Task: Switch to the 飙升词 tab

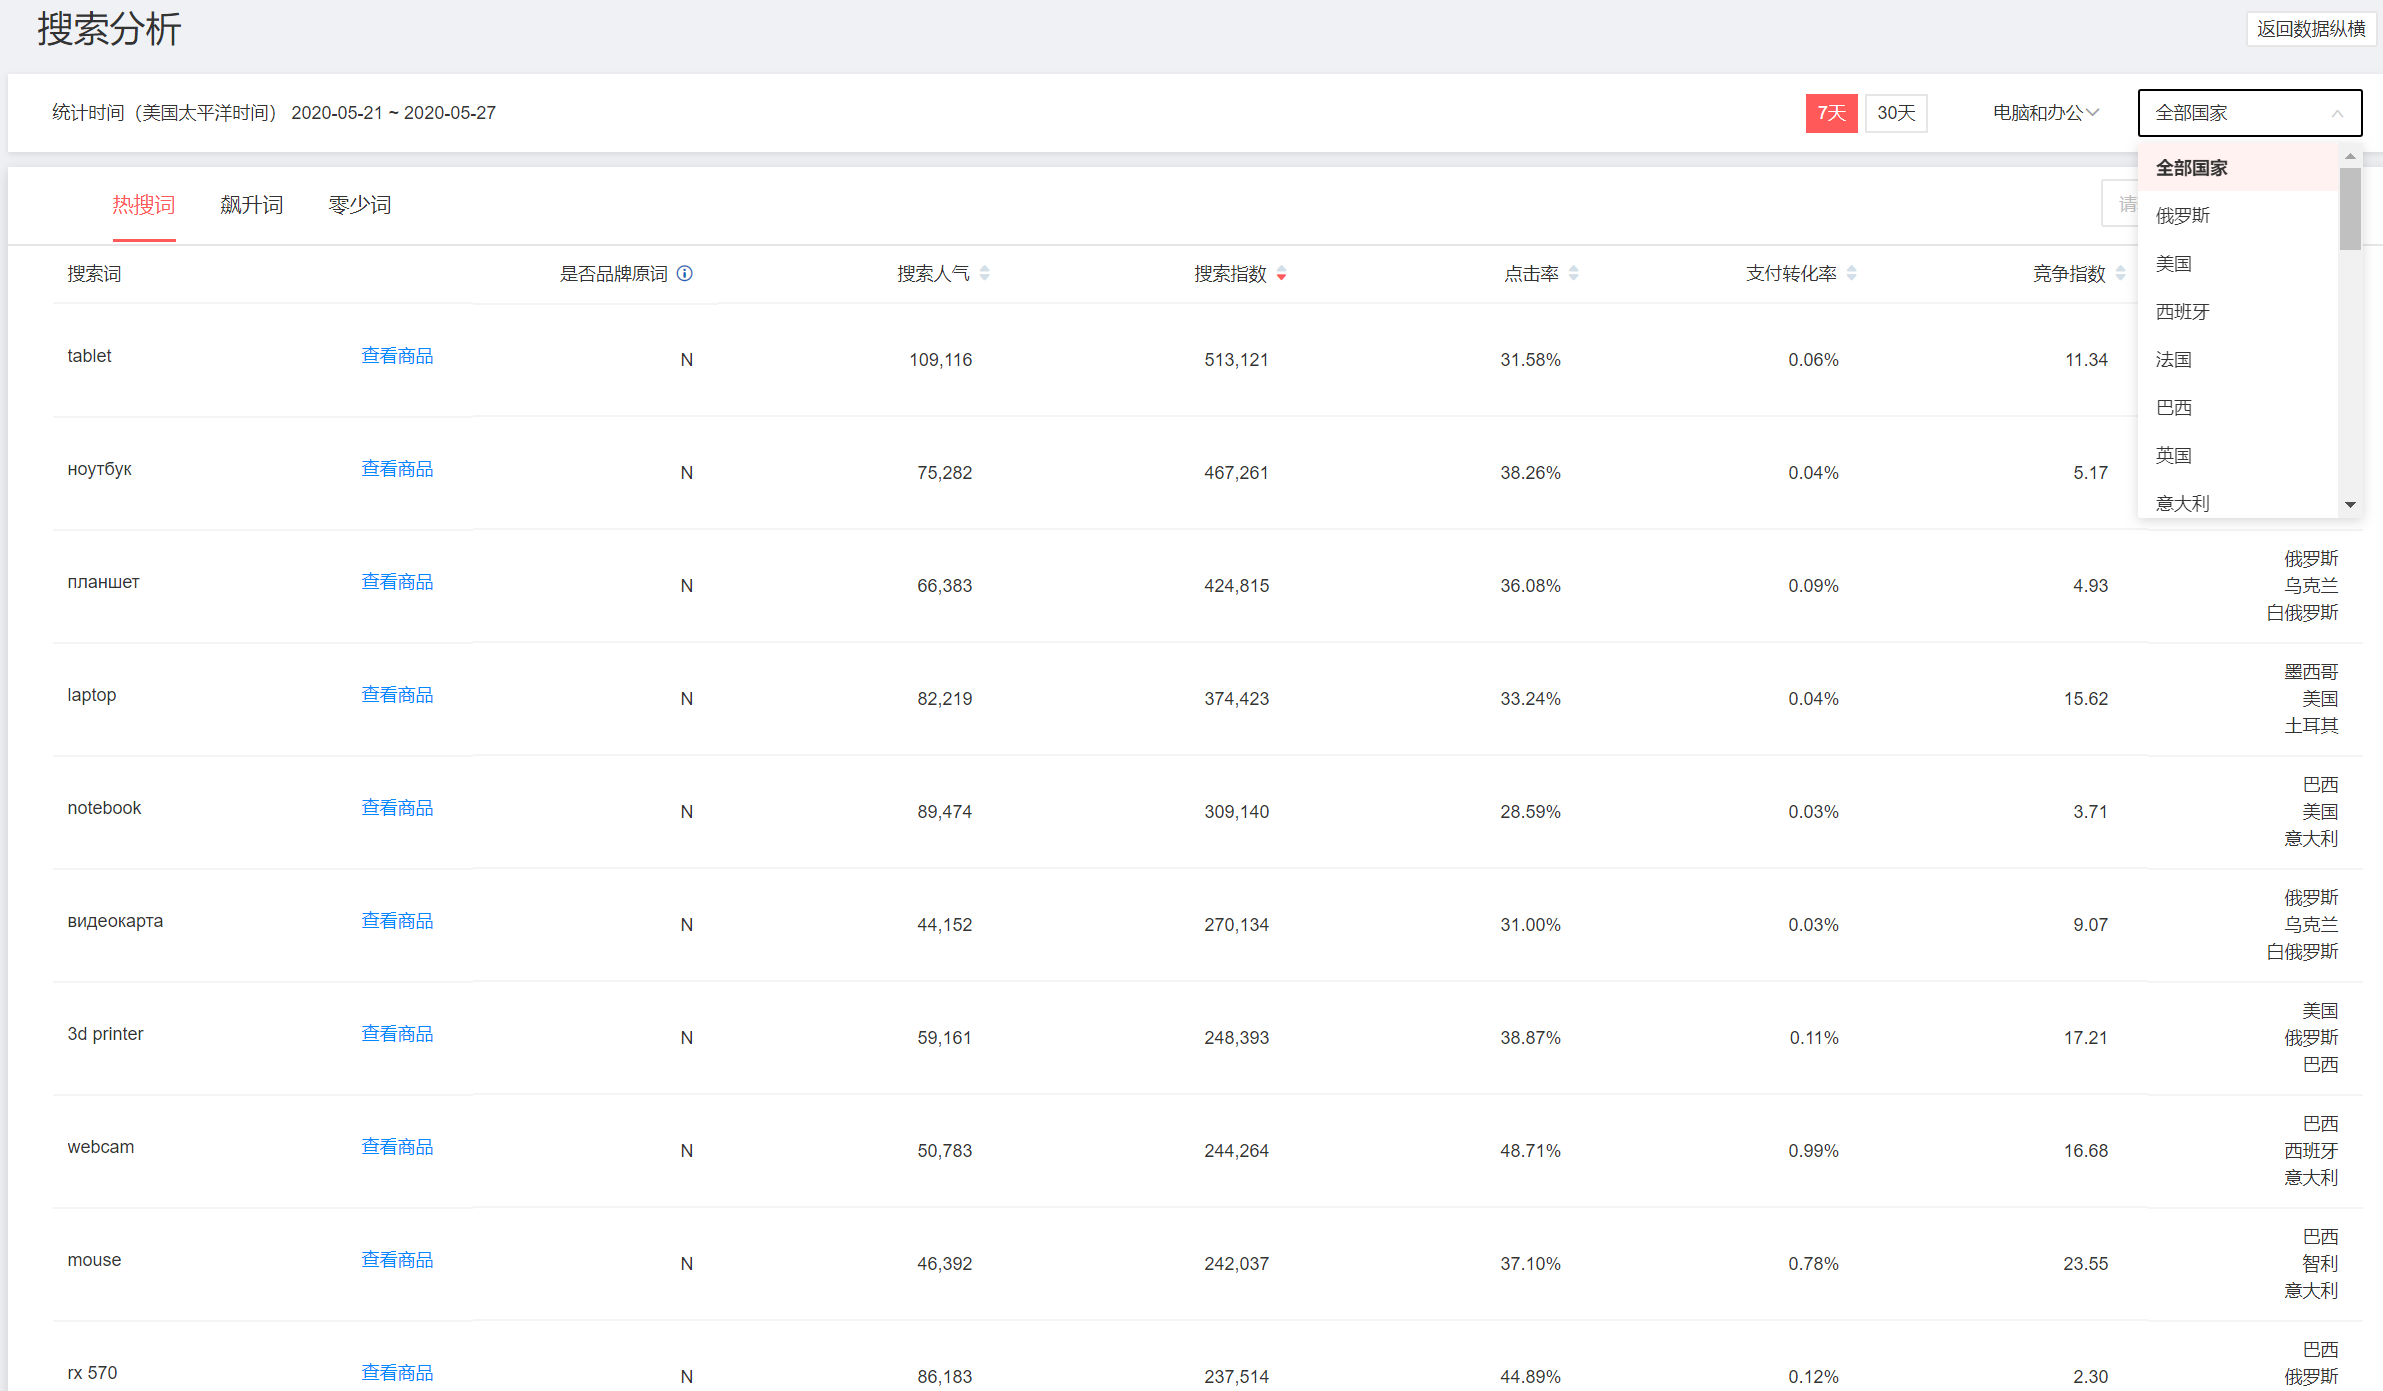Action: [x=252, y=205]
